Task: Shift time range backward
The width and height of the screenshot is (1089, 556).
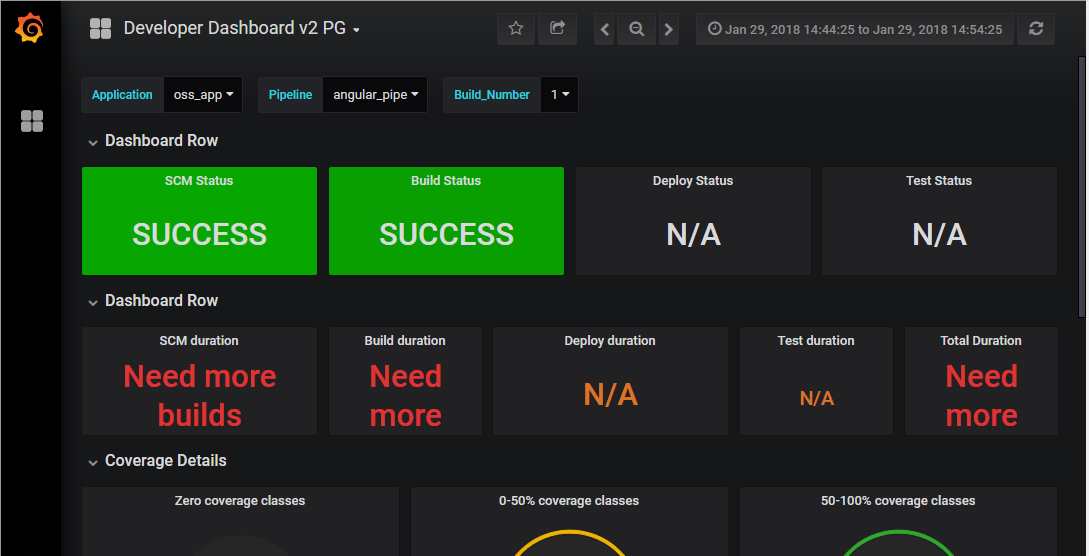Action: tap(605, 30)
